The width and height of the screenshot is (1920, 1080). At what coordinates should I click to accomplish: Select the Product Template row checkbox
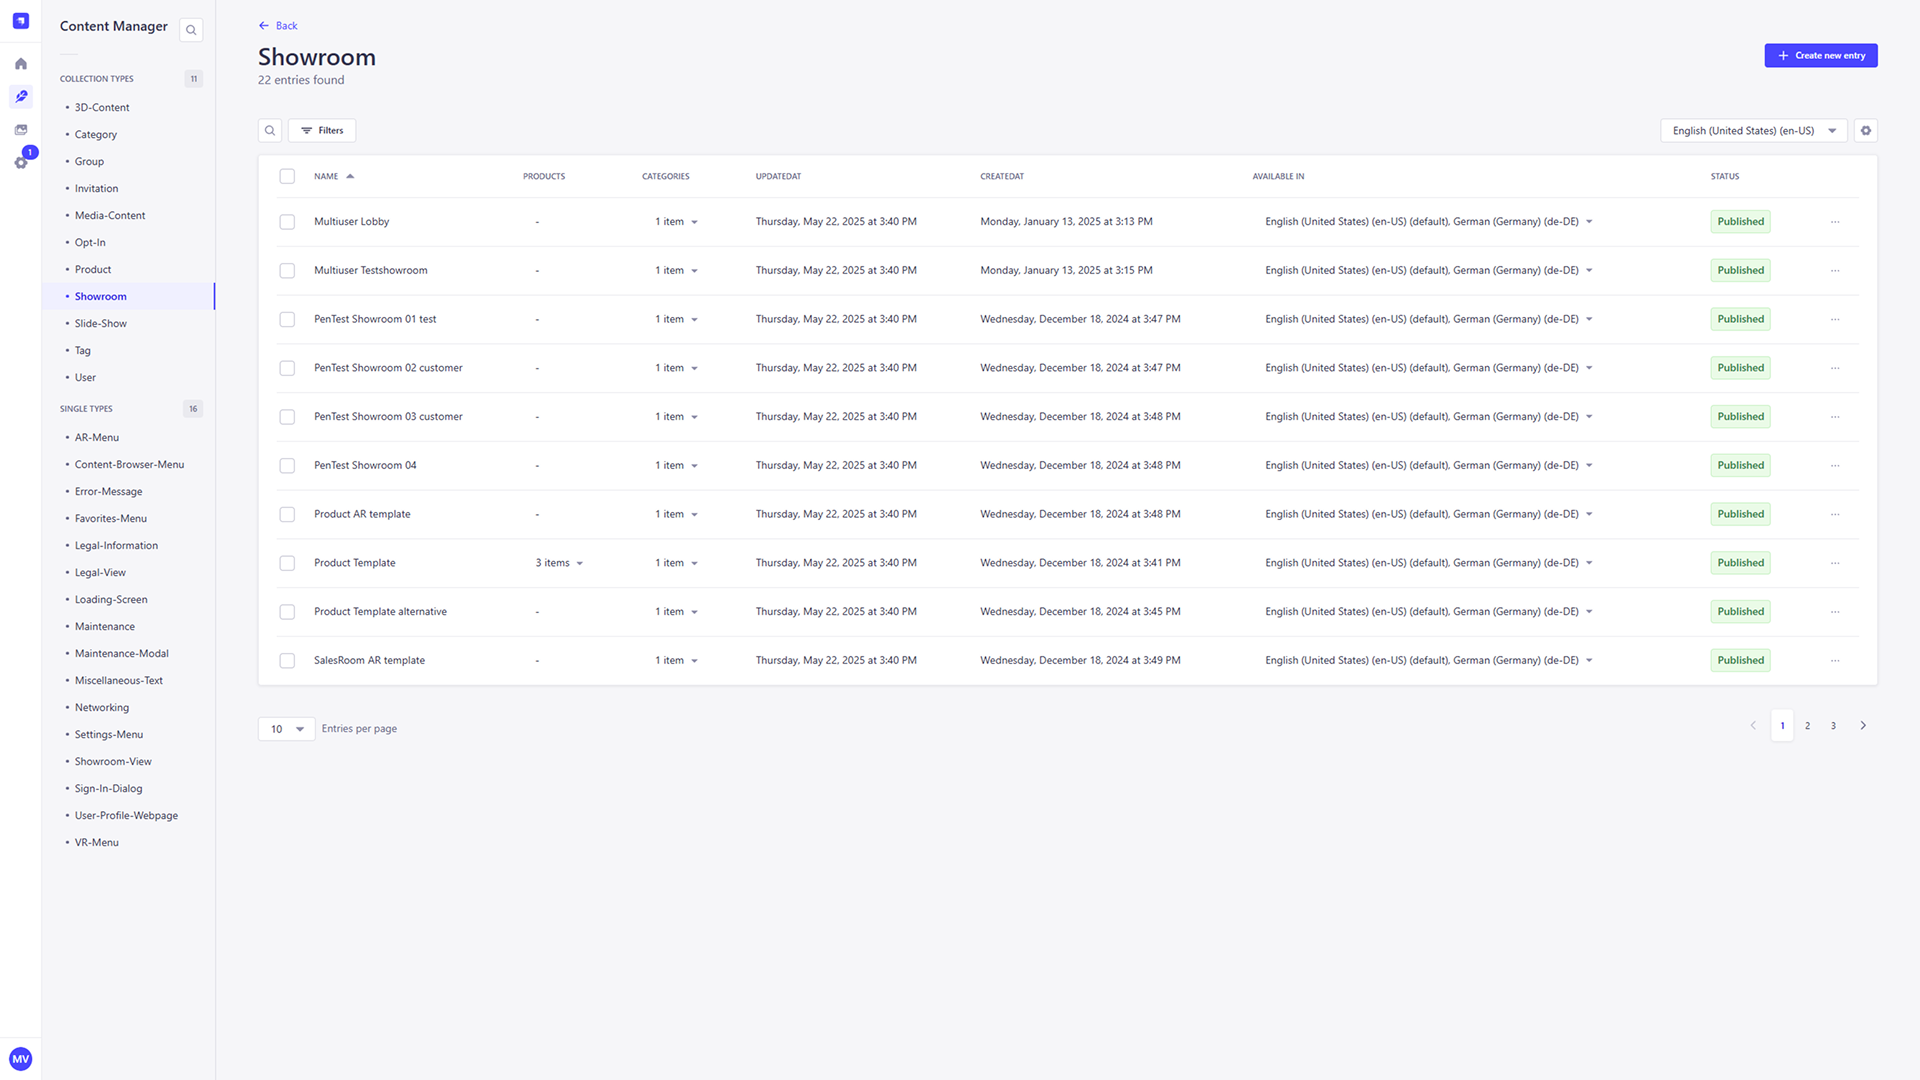pyautogui.click(x=287, y=563)
